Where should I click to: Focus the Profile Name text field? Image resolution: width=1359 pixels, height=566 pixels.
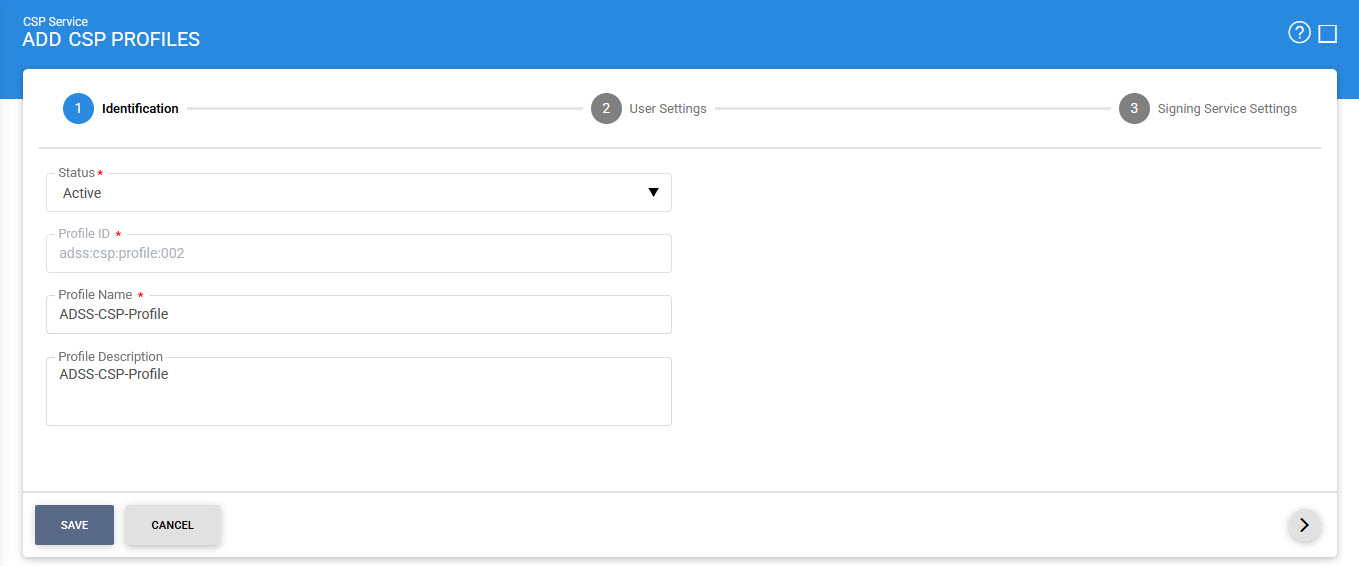click(358, 315)
